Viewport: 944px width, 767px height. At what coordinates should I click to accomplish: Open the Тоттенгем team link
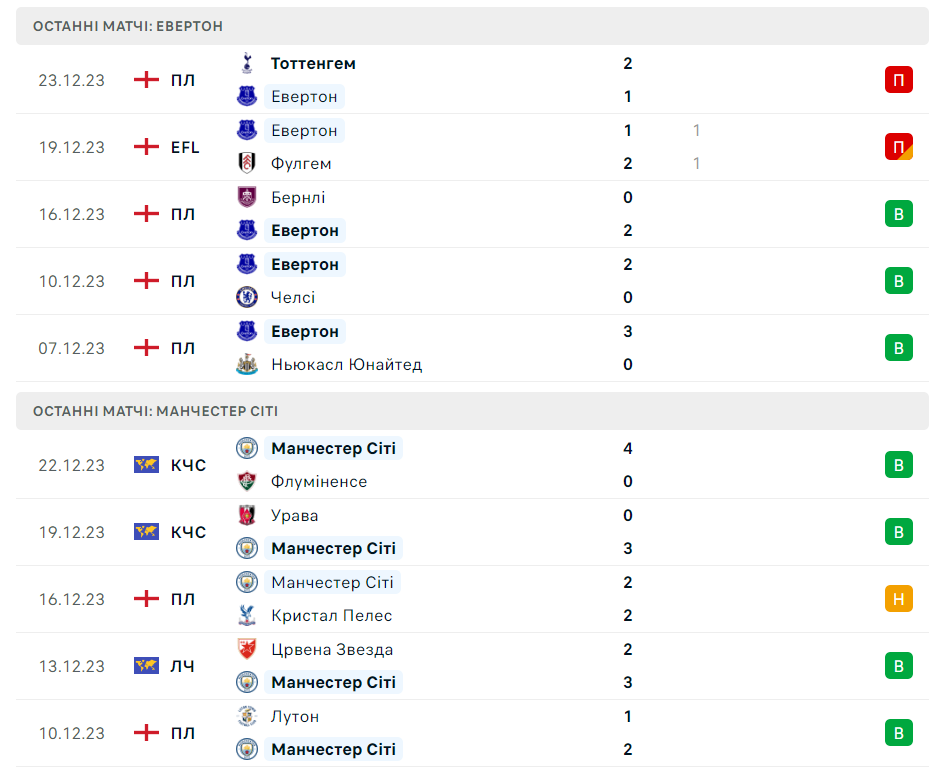[313, 63]
